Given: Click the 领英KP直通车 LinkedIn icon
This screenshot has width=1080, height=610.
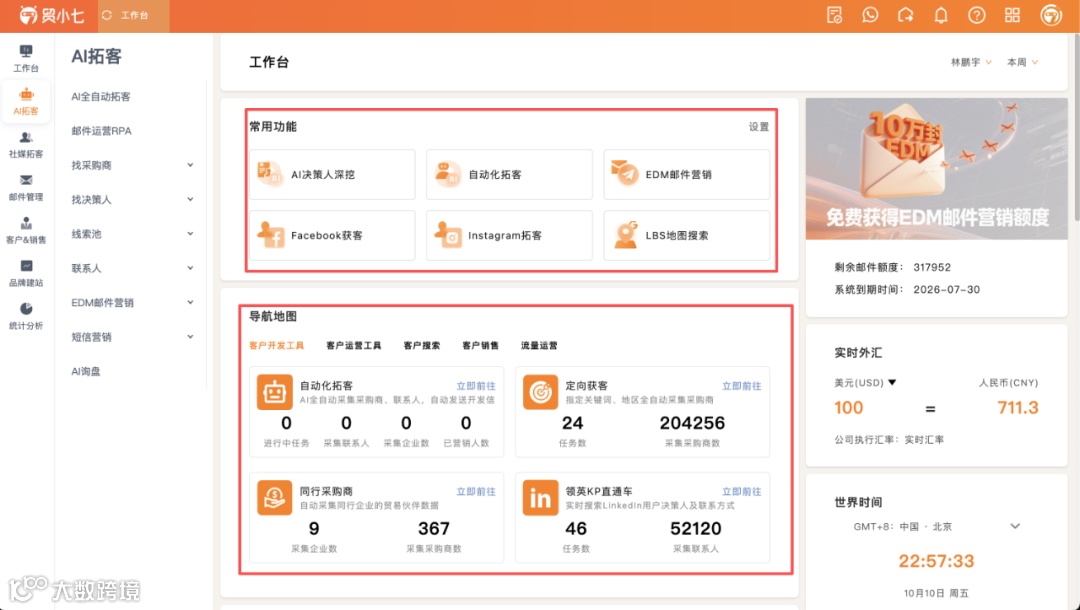Looking at the screenshot, I should coord(541,498).
